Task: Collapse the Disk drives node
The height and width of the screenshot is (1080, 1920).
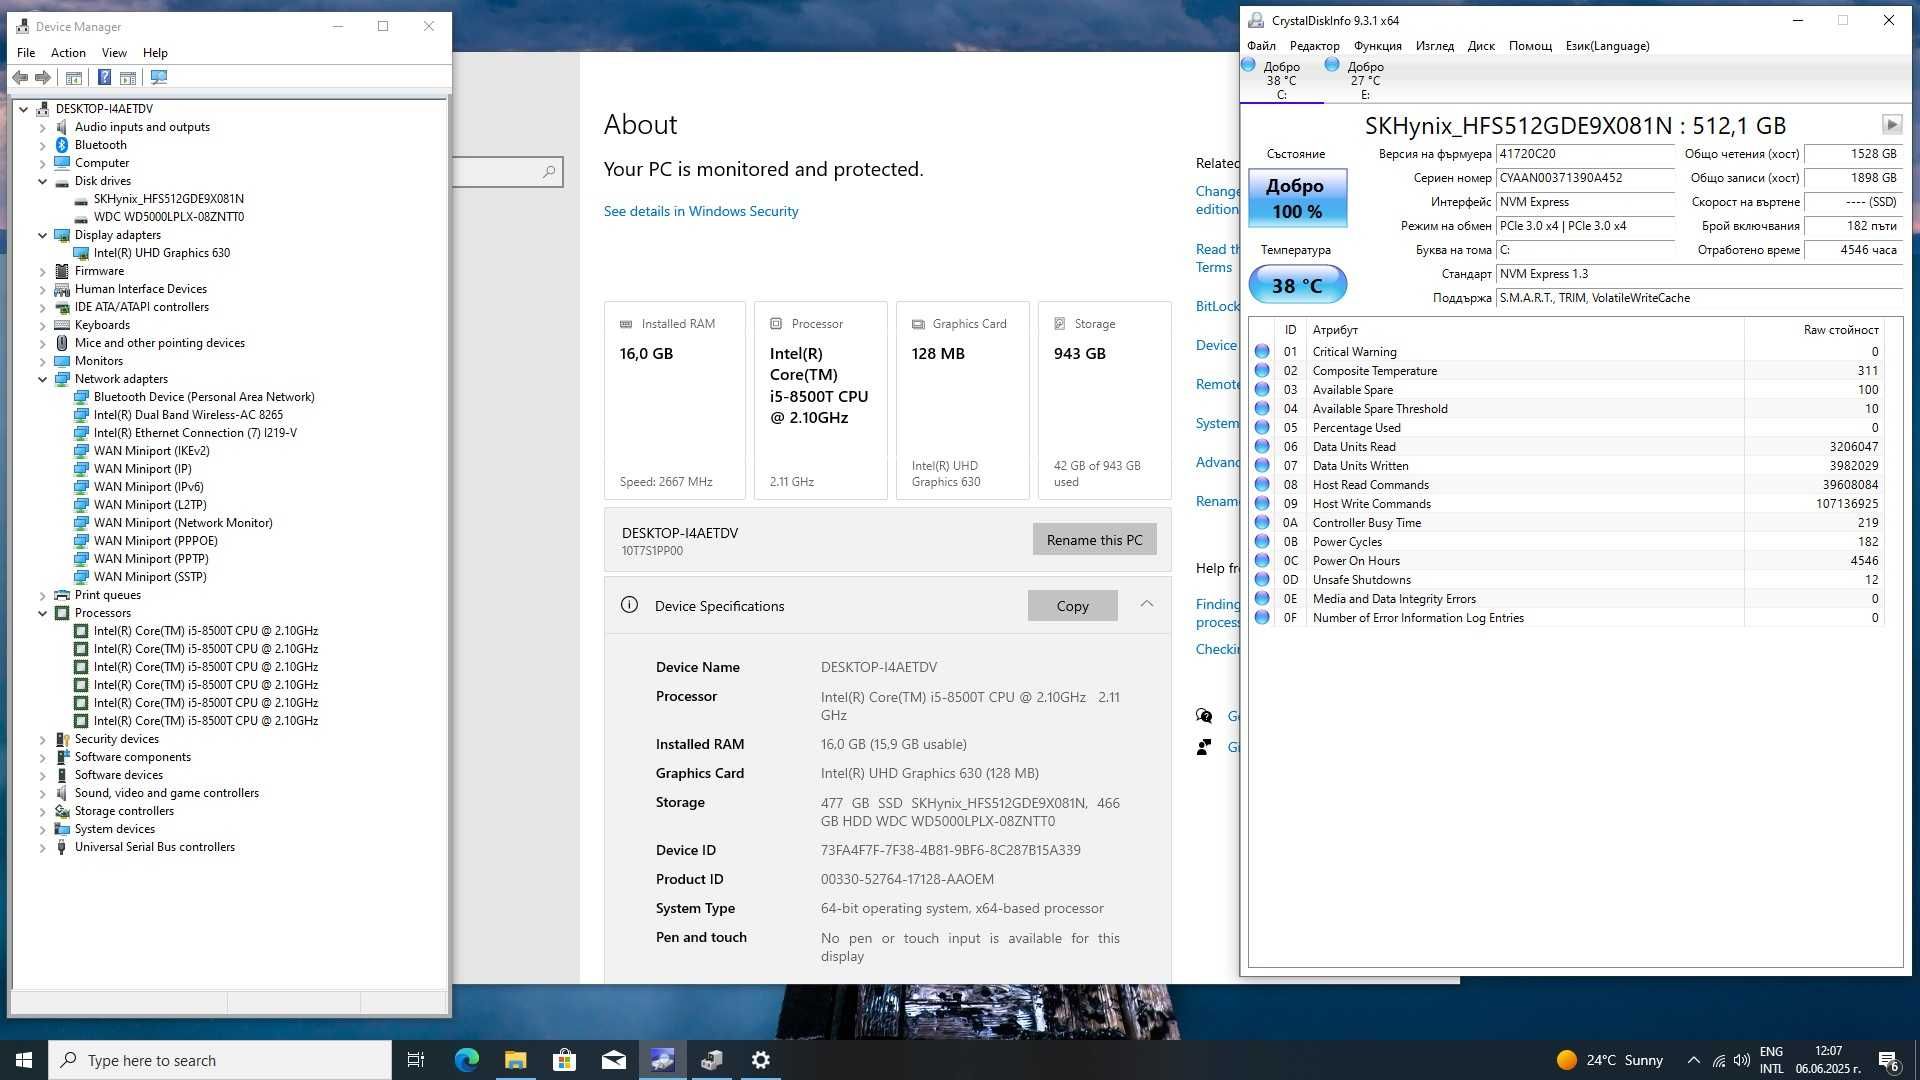Action: [x=42, y=181]
